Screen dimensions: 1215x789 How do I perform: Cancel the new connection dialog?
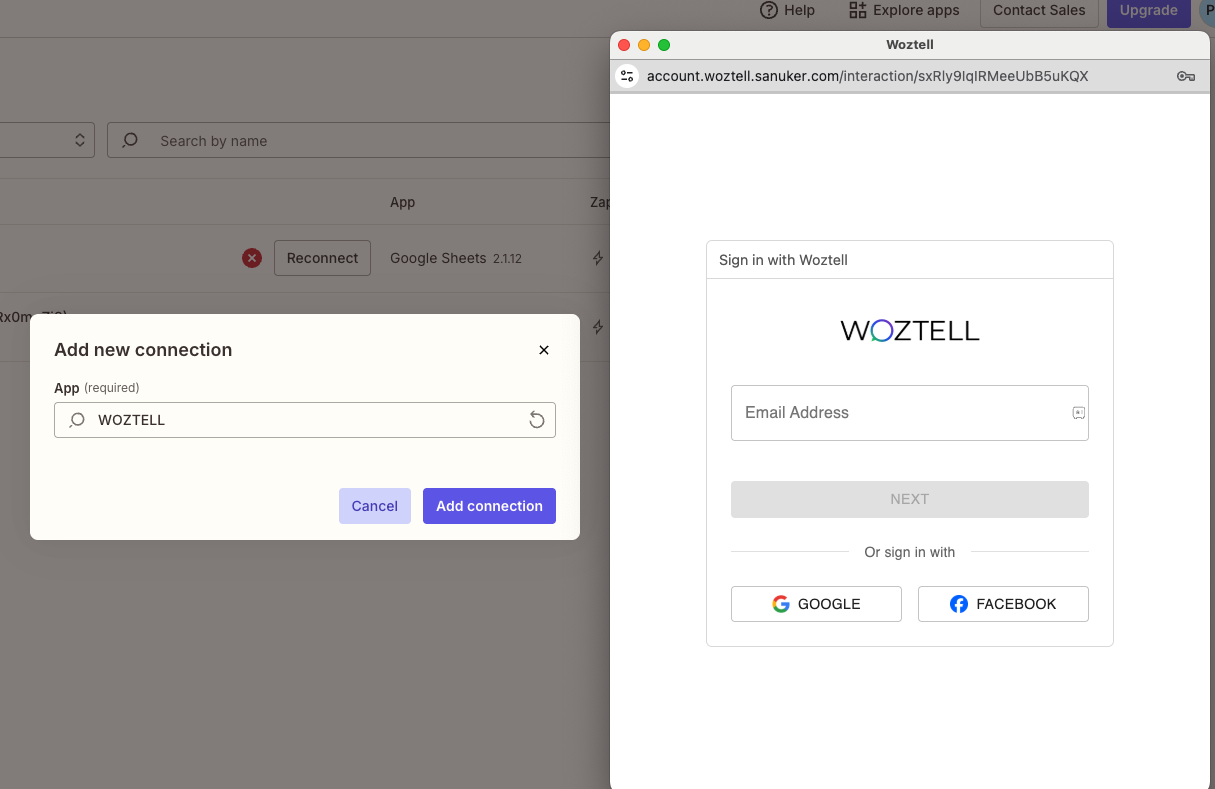coord(375,506)
